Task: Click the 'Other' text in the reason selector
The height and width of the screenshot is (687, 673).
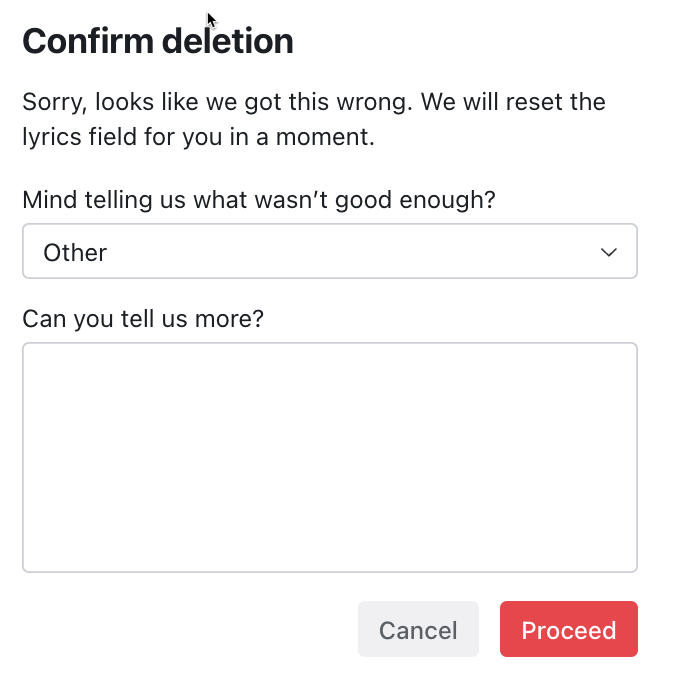Action: [x=75, y=252]
